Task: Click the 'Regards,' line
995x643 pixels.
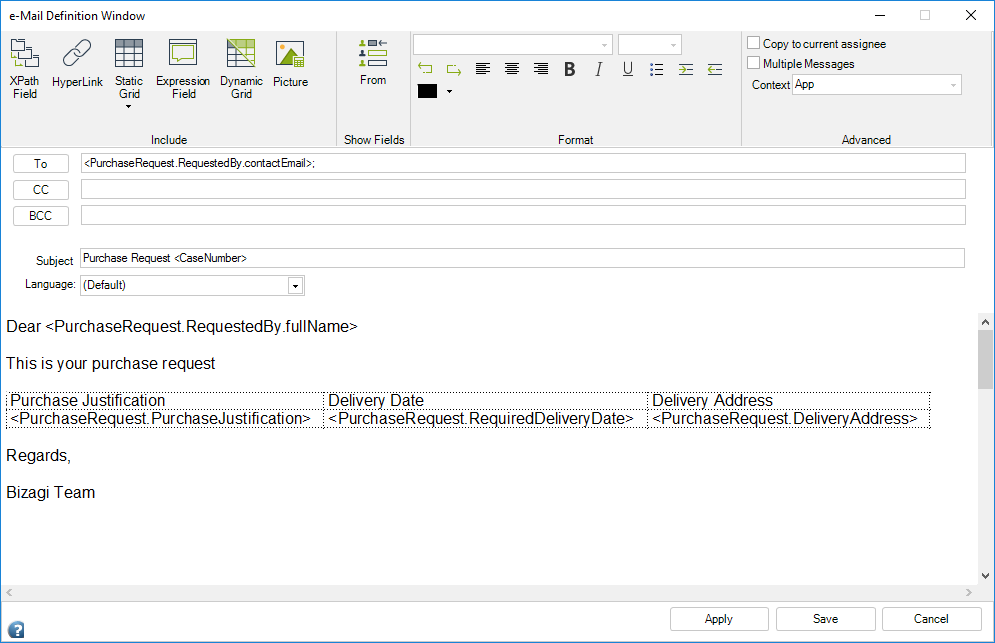Action: tap(39, 456)
